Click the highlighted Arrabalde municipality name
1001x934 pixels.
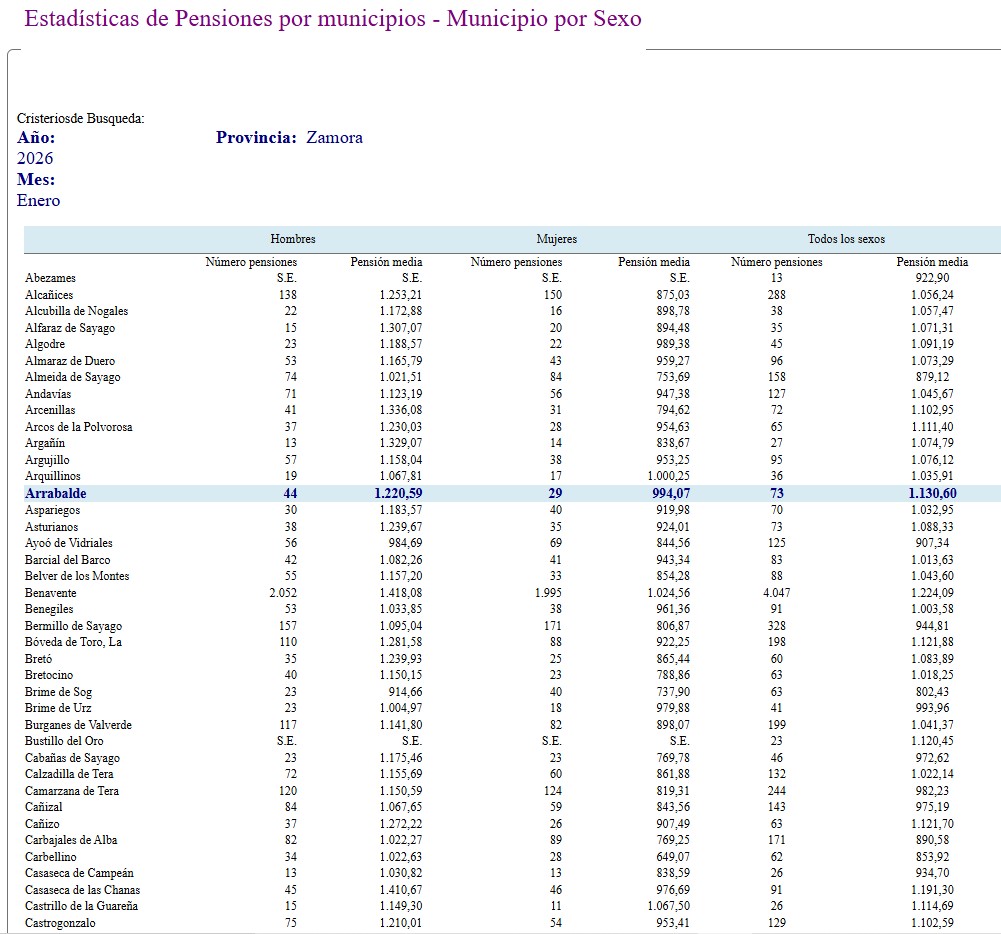click(56, 493)
